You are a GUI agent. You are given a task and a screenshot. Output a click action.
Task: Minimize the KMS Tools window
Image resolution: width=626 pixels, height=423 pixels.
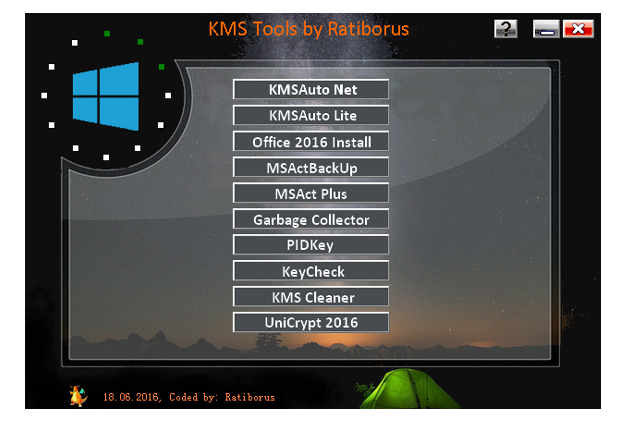tap(545, 28)
